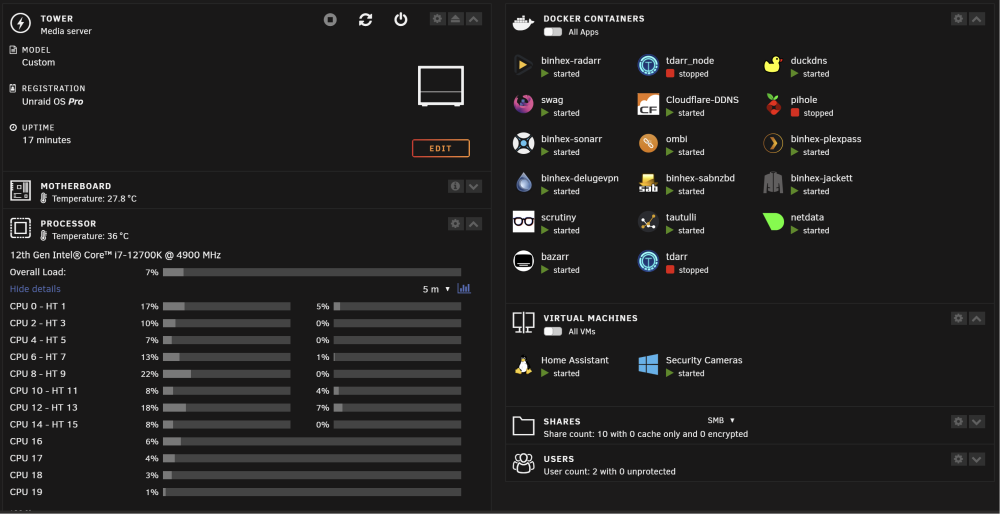Click the pihole raspberry icon
This screenshot has width=1000, height=514.
773,104
